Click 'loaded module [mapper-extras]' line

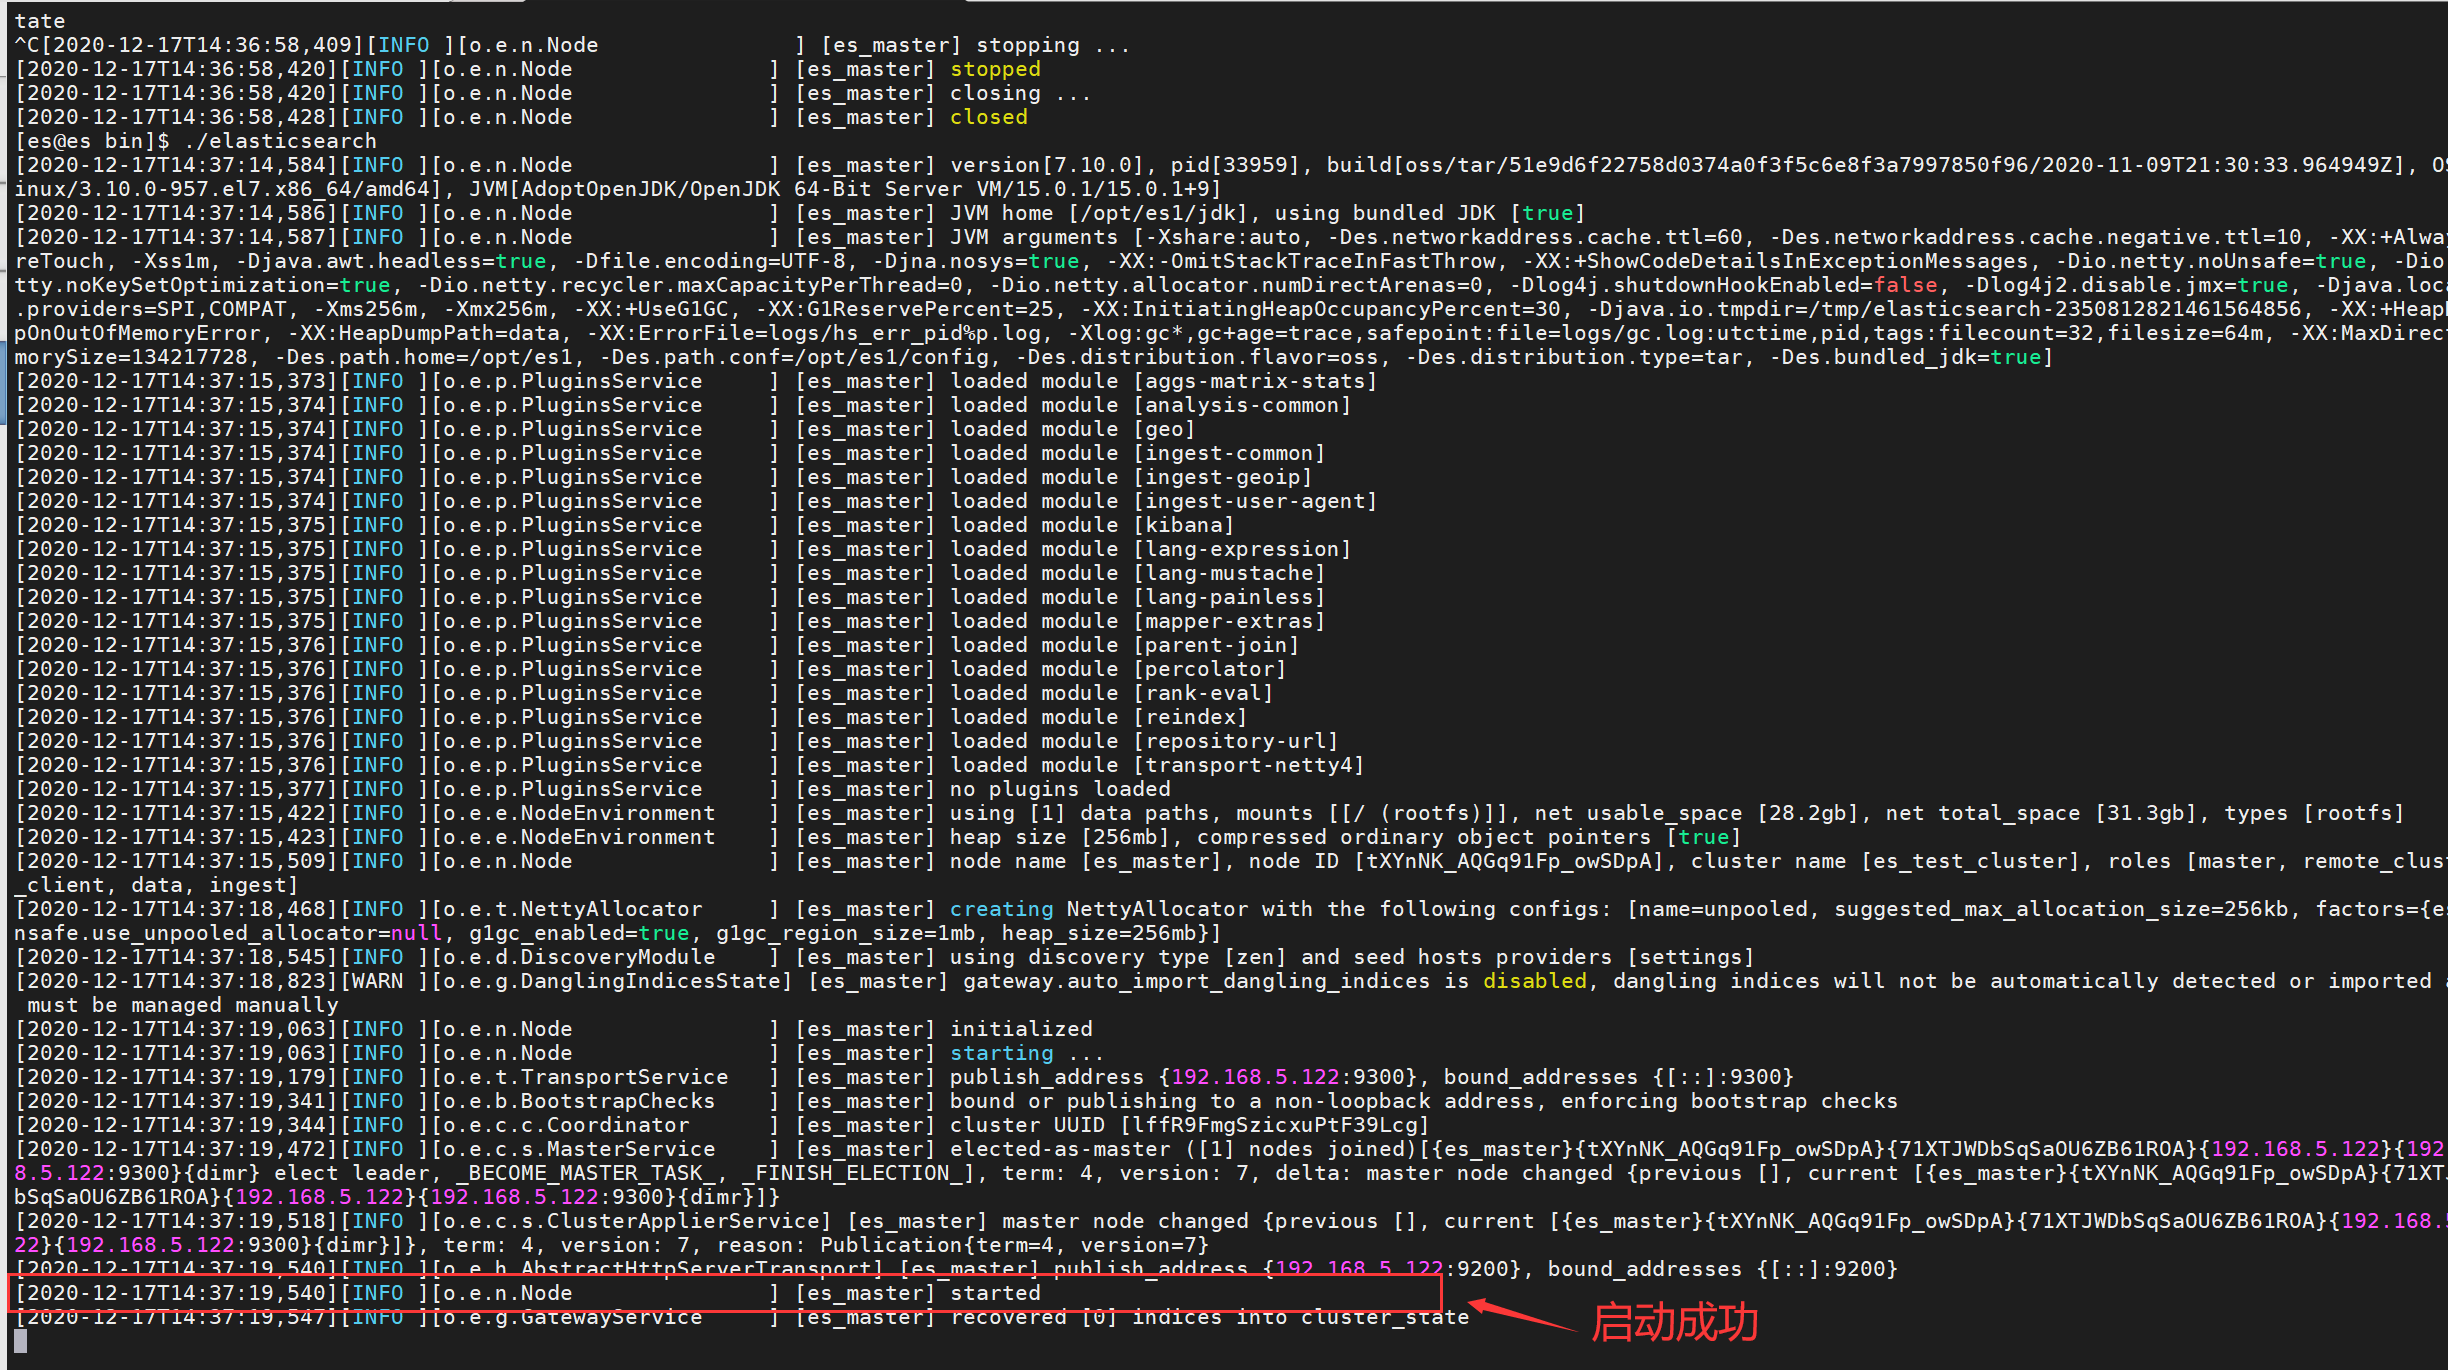[x=1137, y=621]
